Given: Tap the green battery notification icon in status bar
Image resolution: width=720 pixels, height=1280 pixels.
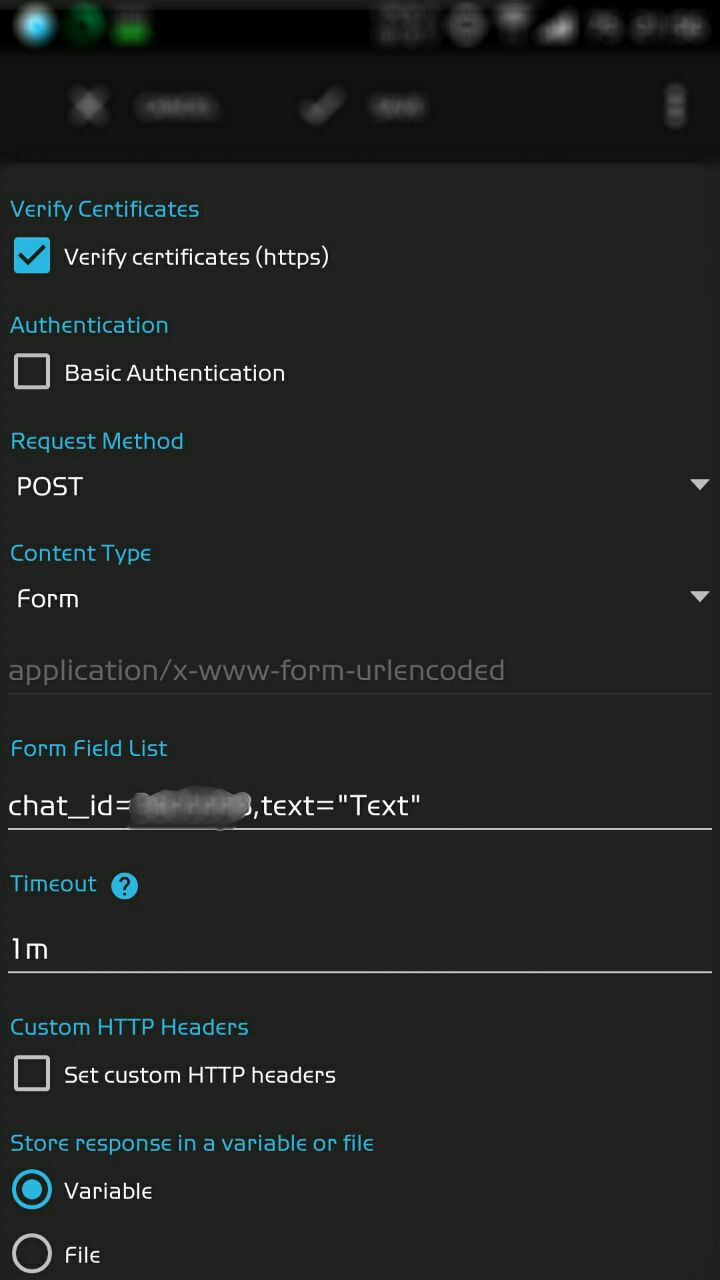Looking at the screenshot, I should click(132, 28).
